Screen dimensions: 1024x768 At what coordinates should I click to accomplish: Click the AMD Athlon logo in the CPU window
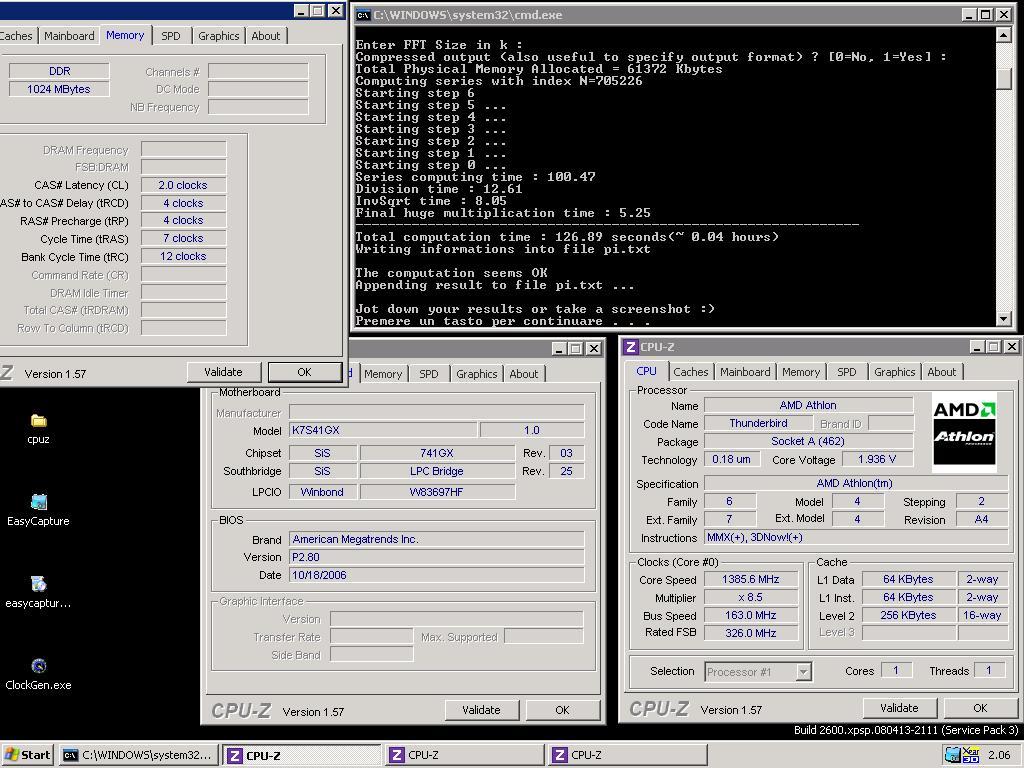(964, 432)
